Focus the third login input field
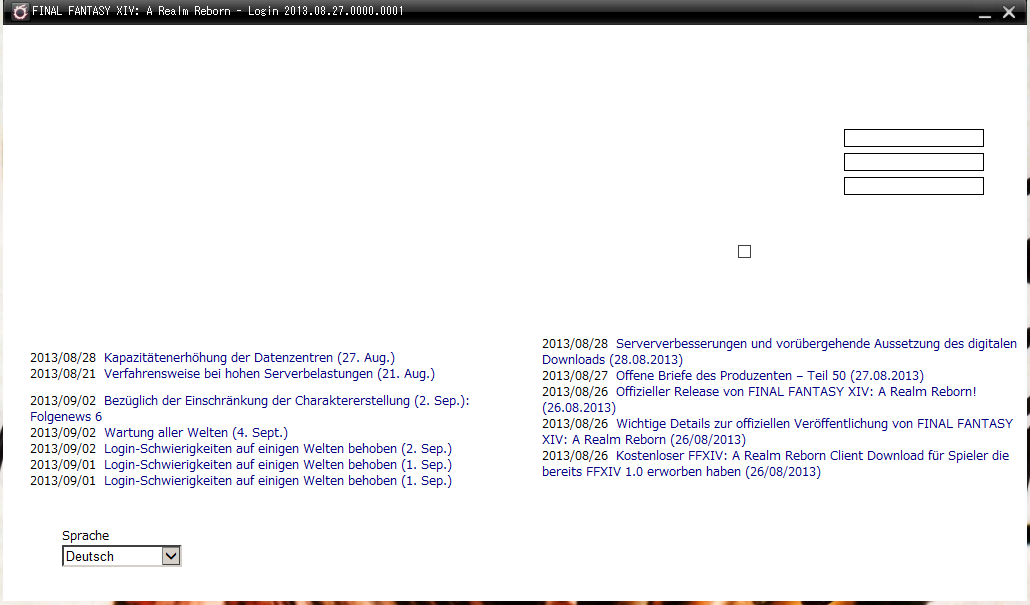The image size is (1030, 605). [914, 186]
